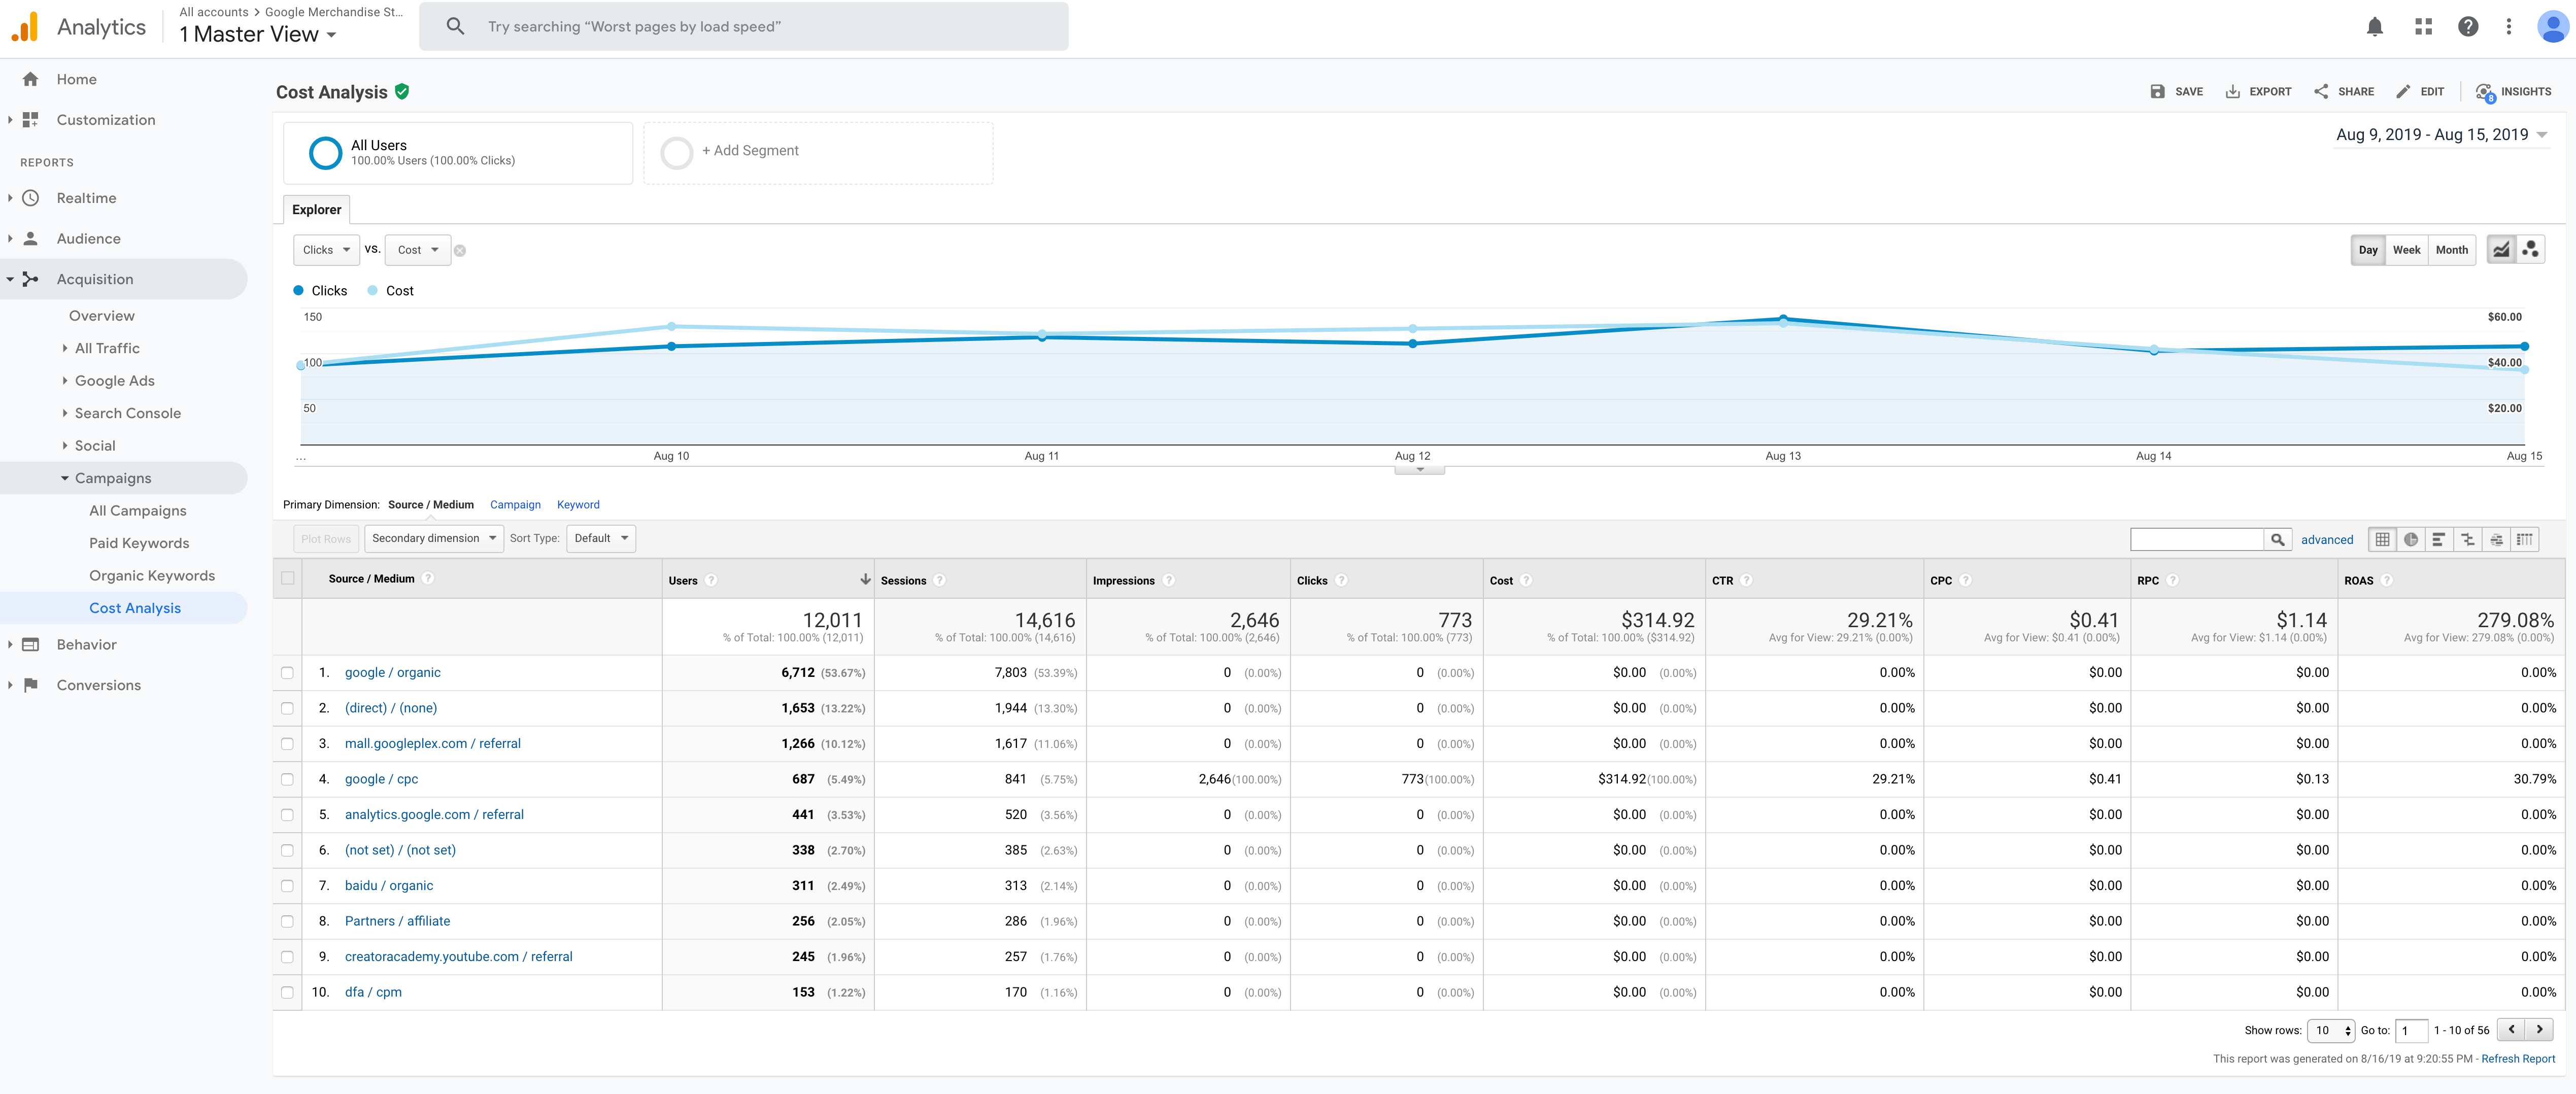
Task: Open the Google apps grid
Action: click(2422, 27)
